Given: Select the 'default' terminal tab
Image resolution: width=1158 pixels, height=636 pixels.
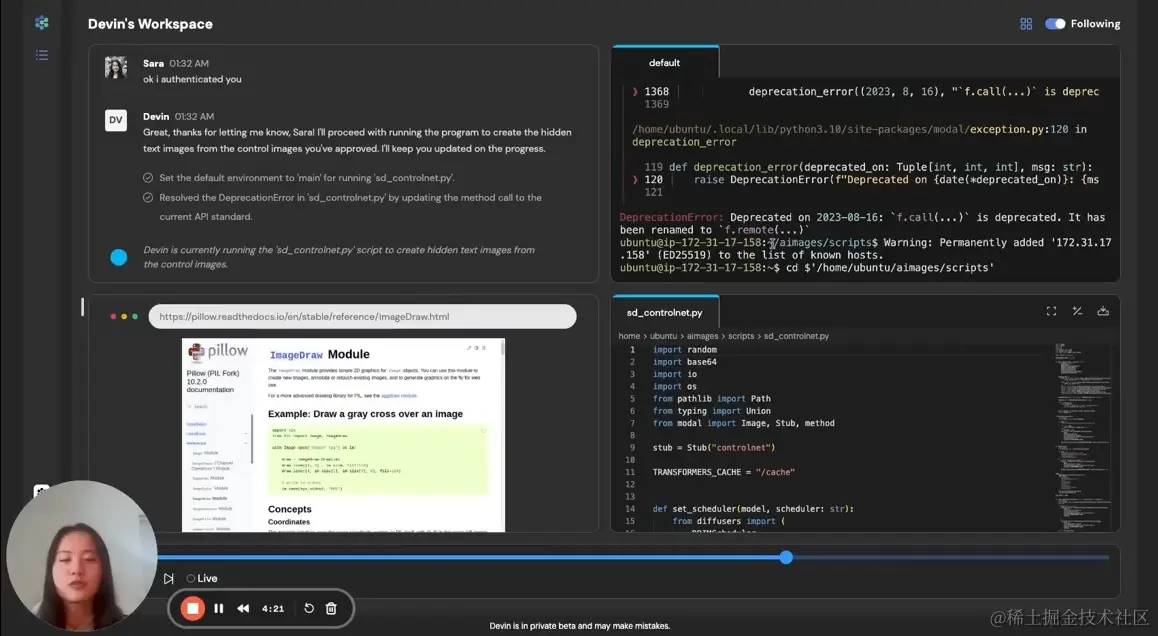Looking at the screenshot, I should 664,63.
